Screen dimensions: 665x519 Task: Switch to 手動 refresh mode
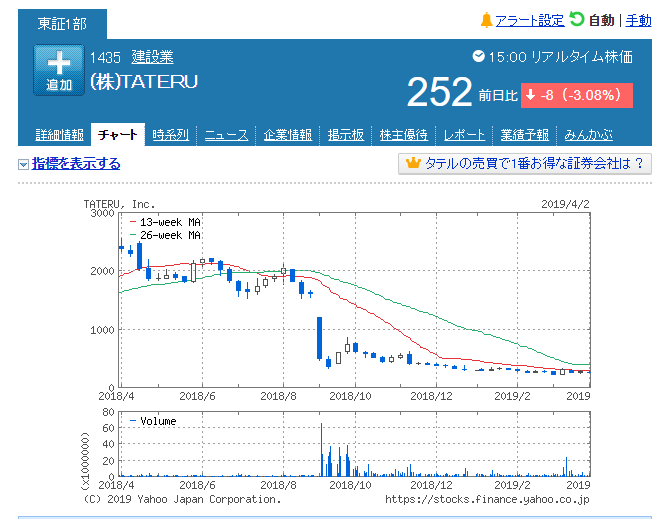pyautogui.click(x=638, y=20)
